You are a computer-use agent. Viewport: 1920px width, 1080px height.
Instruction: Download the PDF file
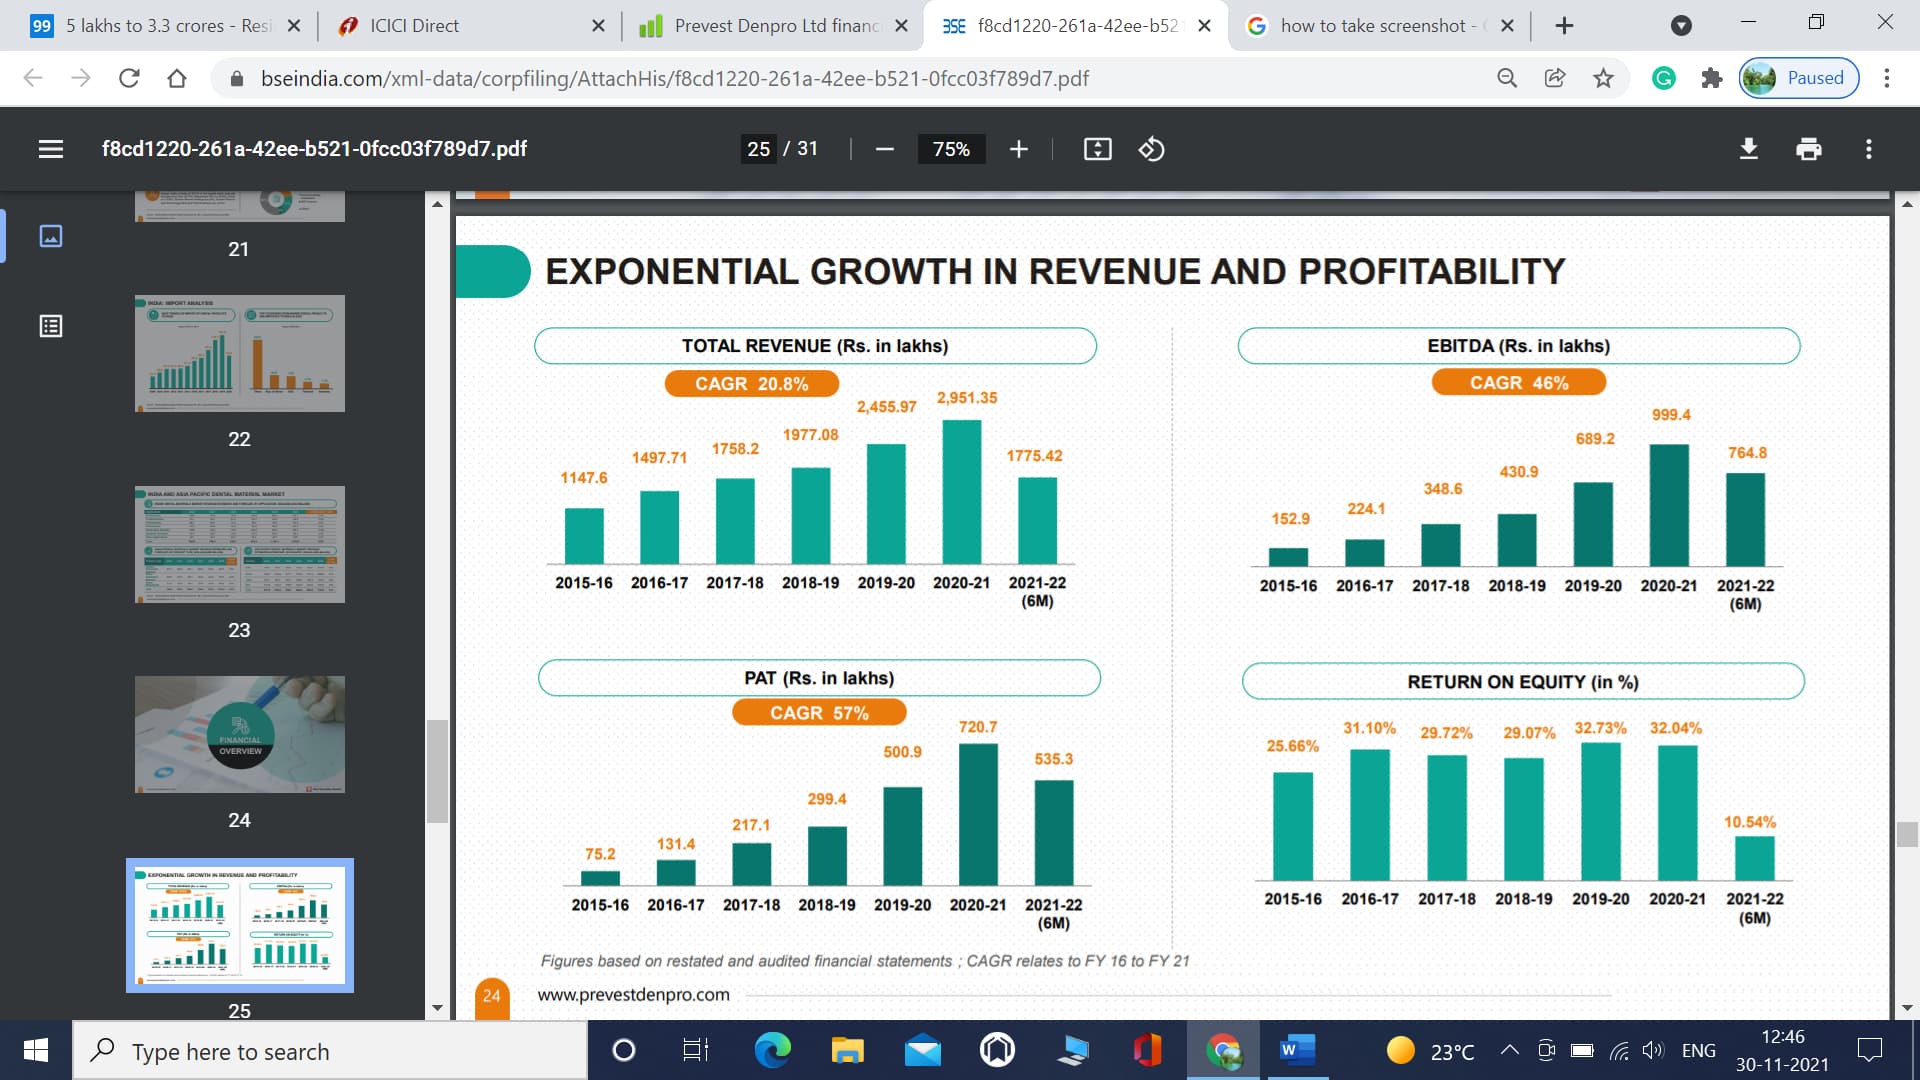click(x=1748, y=149)
